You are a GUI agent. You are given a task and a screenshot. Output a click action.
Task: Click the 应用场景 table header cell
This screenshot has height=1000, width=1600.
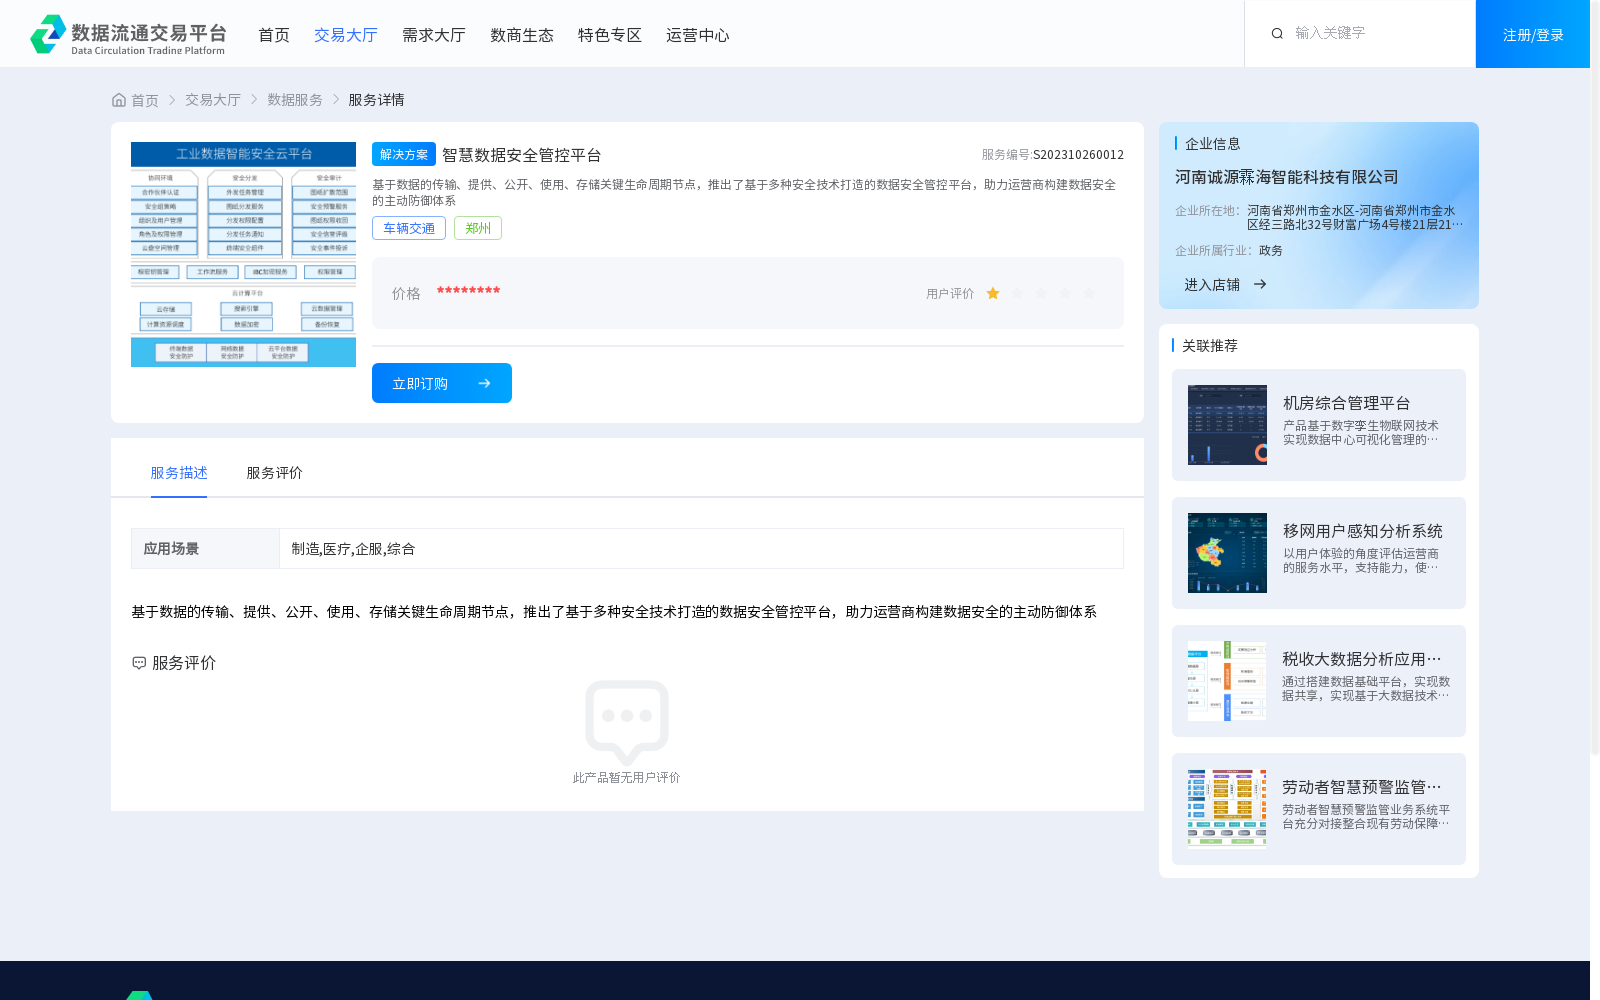205,549
